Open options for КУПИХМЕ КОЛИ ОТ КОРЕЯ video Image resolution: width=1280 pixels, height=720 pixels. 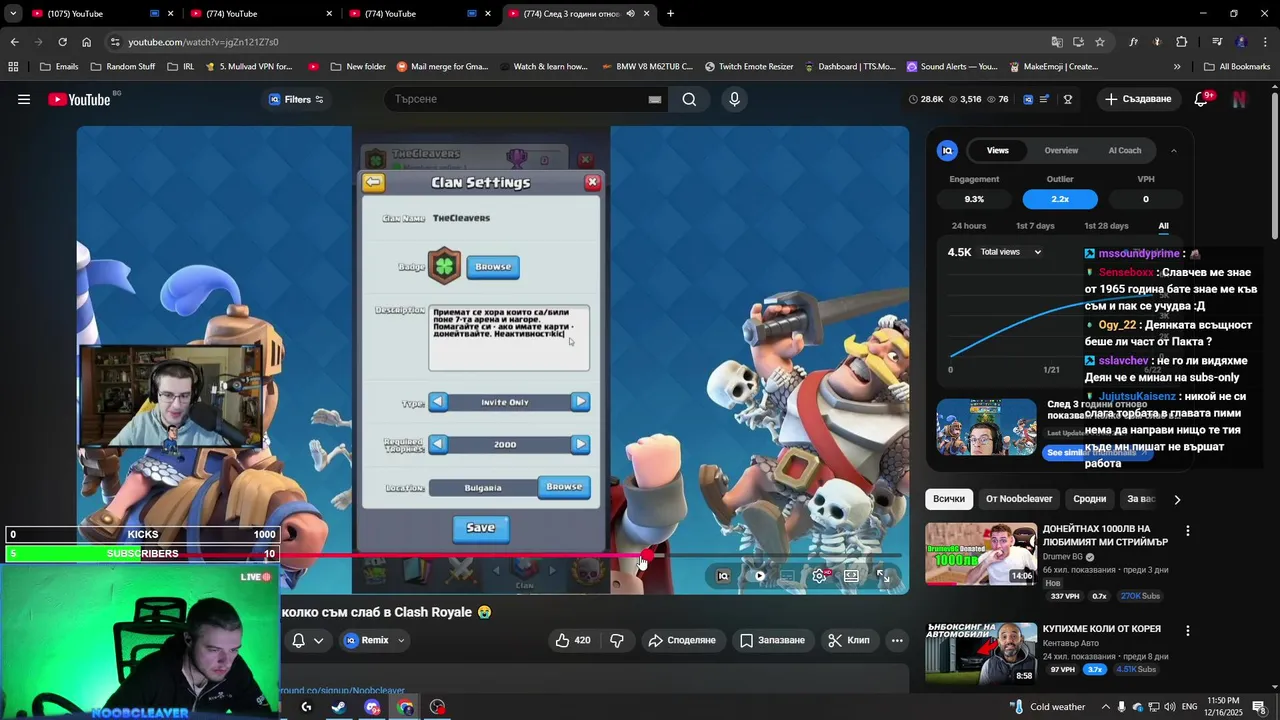click(x=1188, y=631)
